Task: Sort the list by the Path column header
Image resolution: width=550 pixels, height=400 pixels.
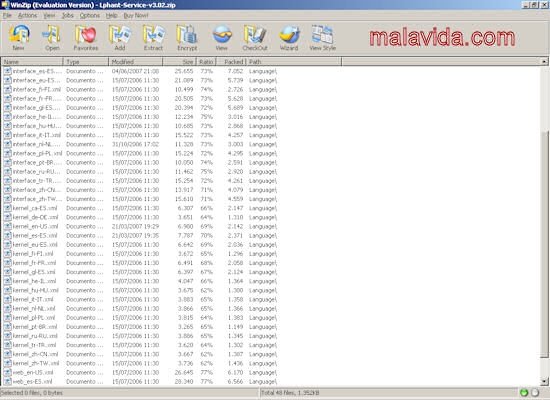Action: [294, 62]
